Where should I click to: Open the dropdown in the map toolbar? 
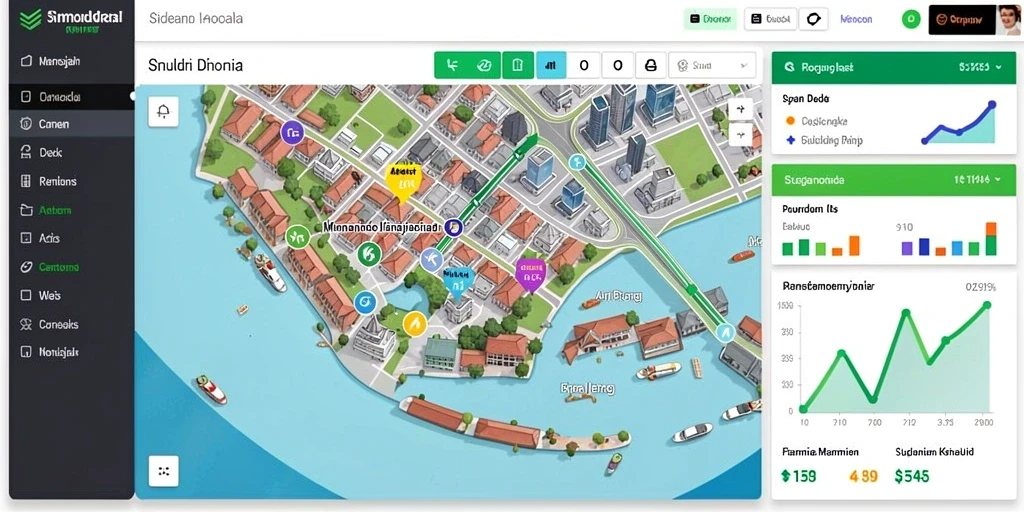[712, 65]
